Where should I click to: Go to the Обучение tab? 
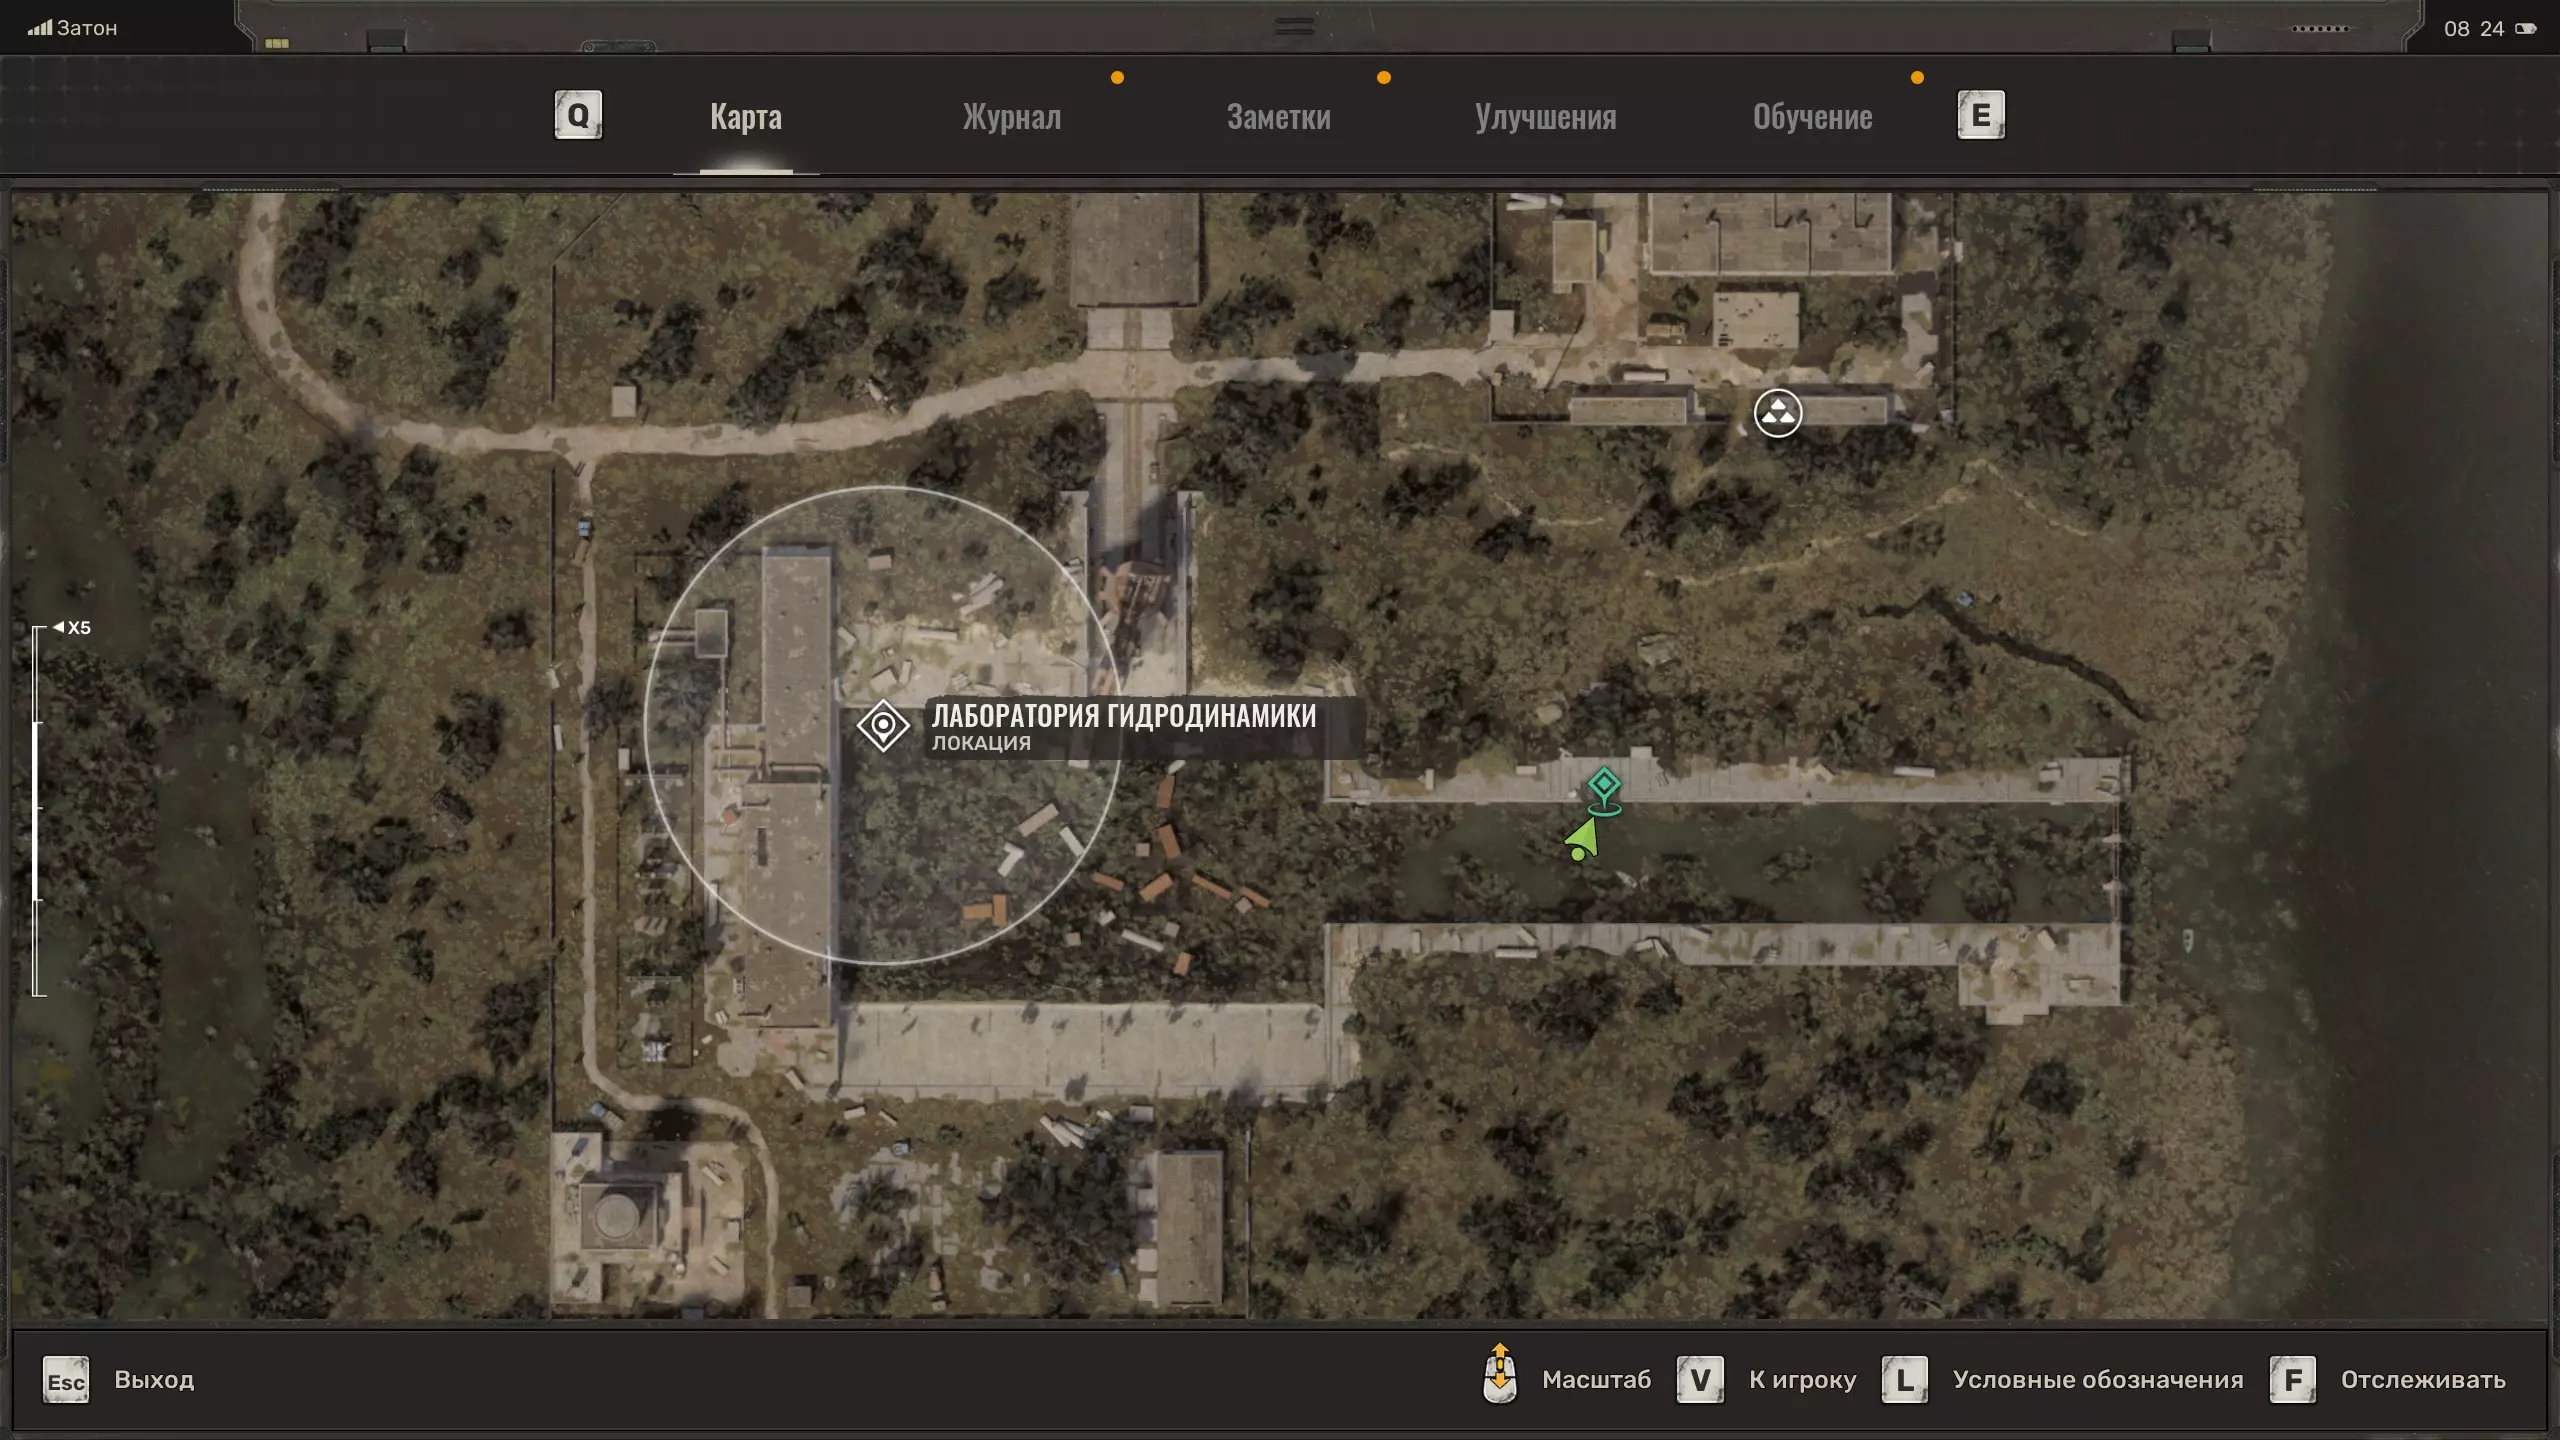coord(1812,117)
